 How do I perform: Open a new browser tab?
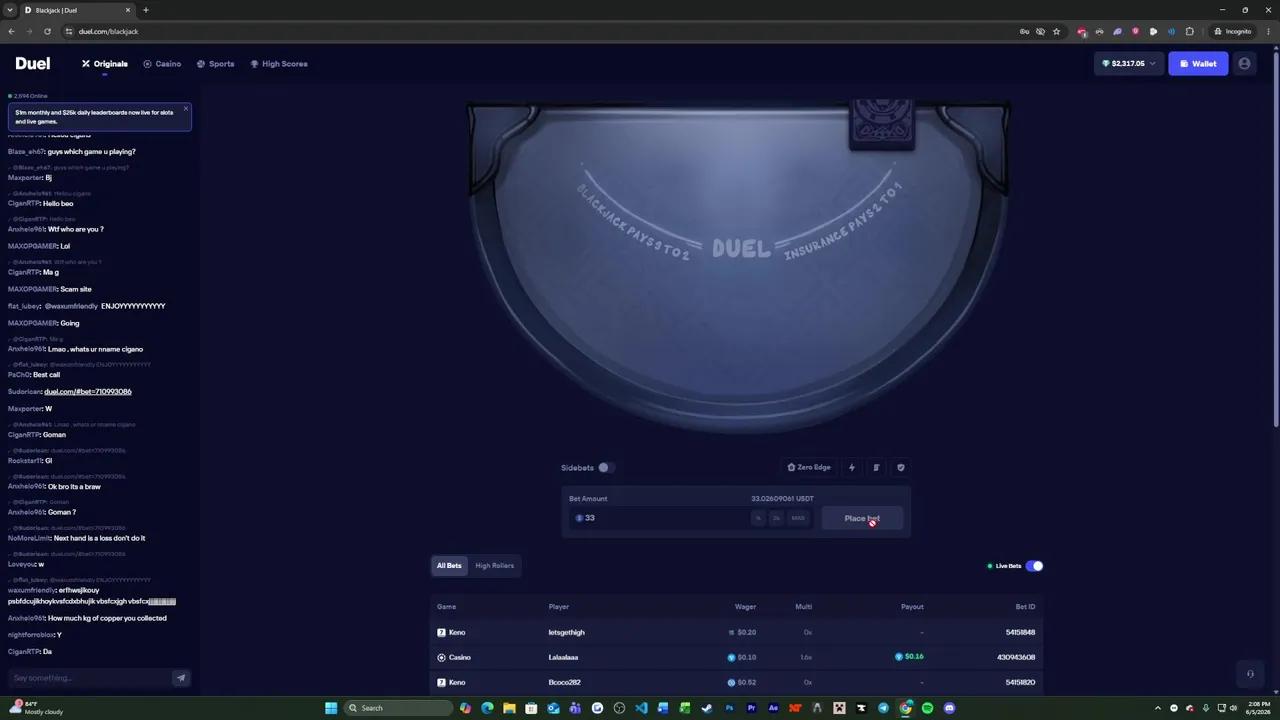point(146,10)
